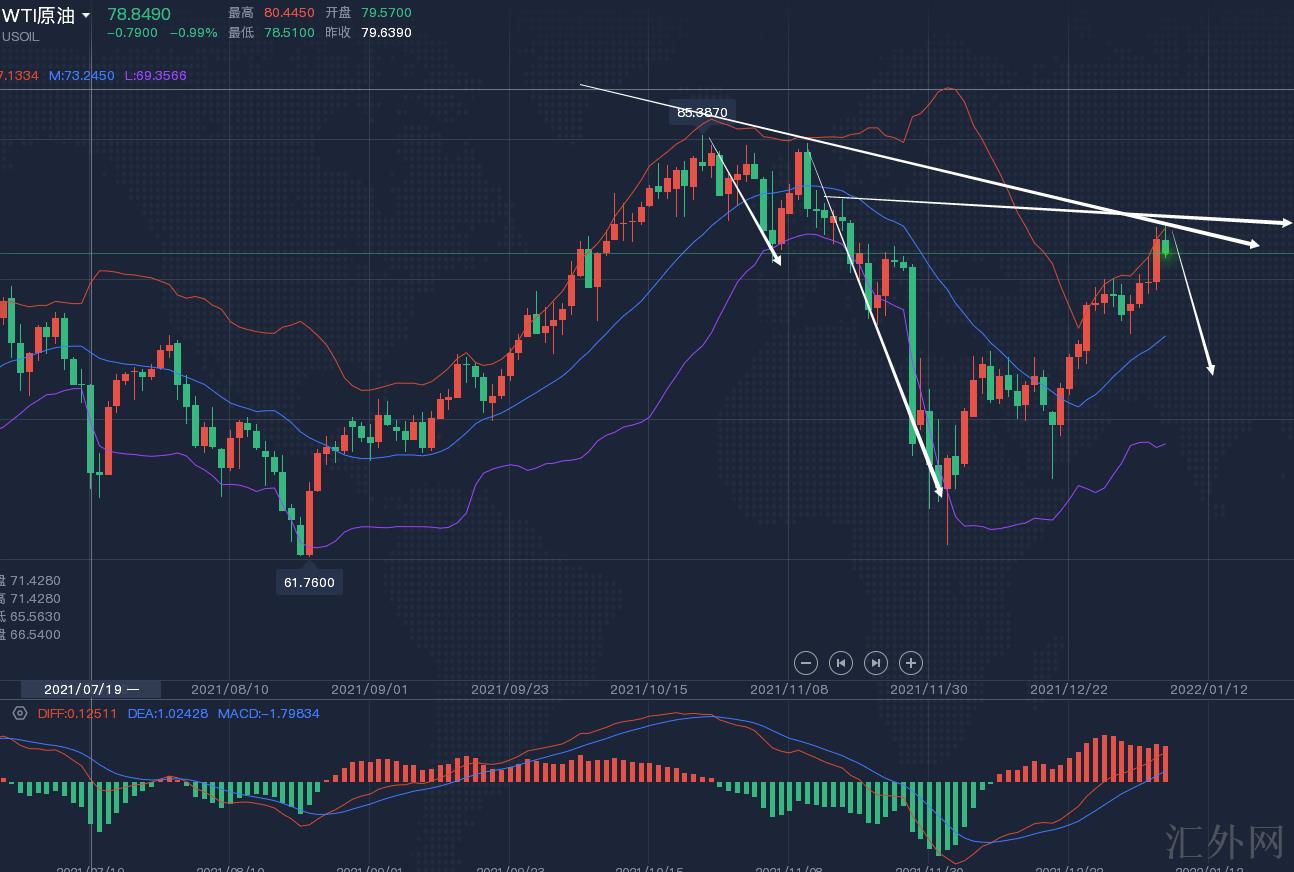Click the zoom in plus icon
This screenshot has height=872, width=1294.
(x=910, y=663)
